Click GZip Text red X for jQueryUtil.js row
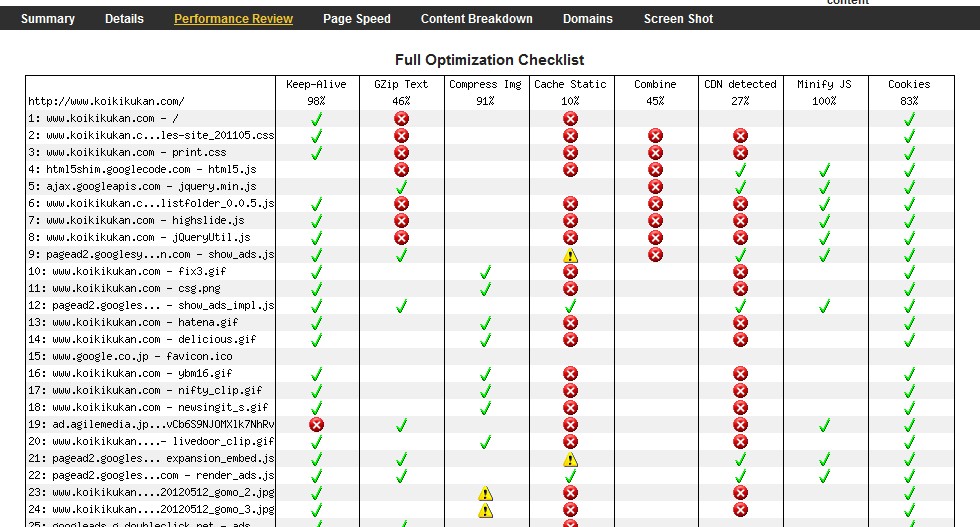Viewport: 980px width, 527px height. click(x=401, y=238)
